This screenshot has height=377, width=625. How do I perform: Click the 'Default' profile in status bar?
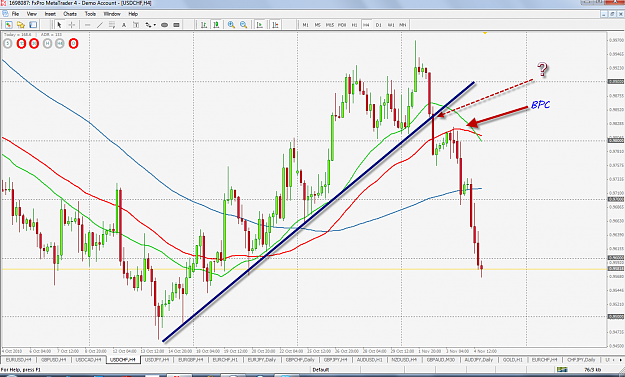click(320, 370)
